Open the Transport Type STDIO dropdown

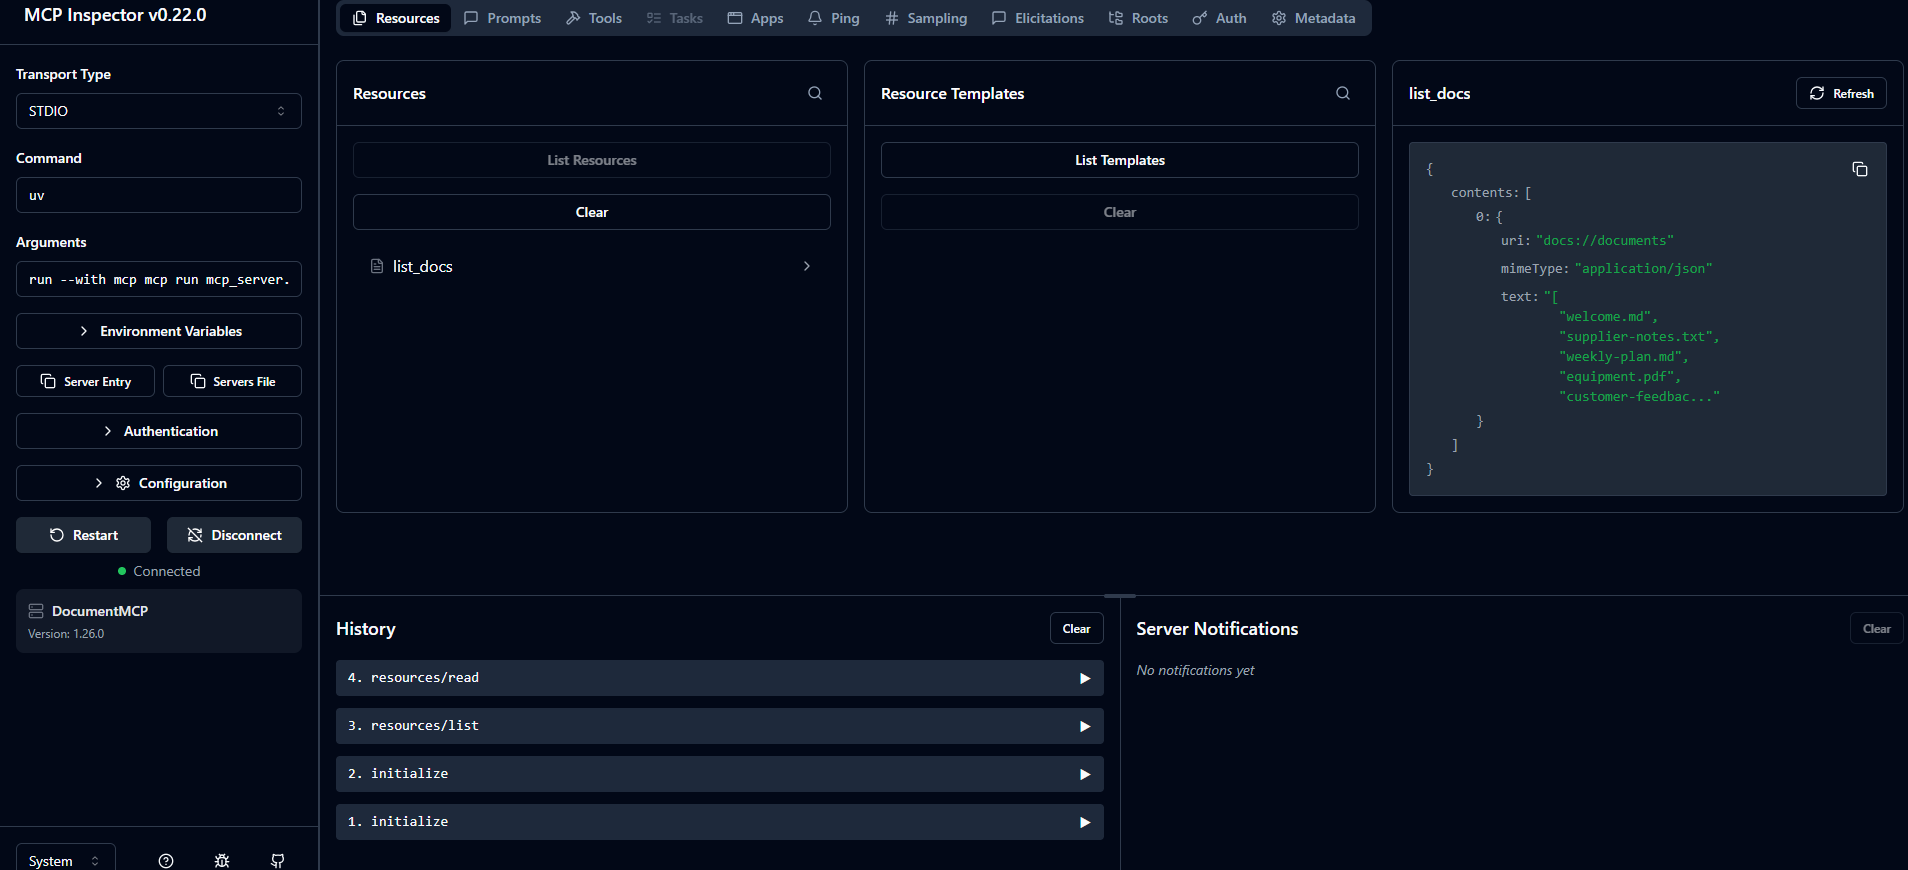(159, 111)
